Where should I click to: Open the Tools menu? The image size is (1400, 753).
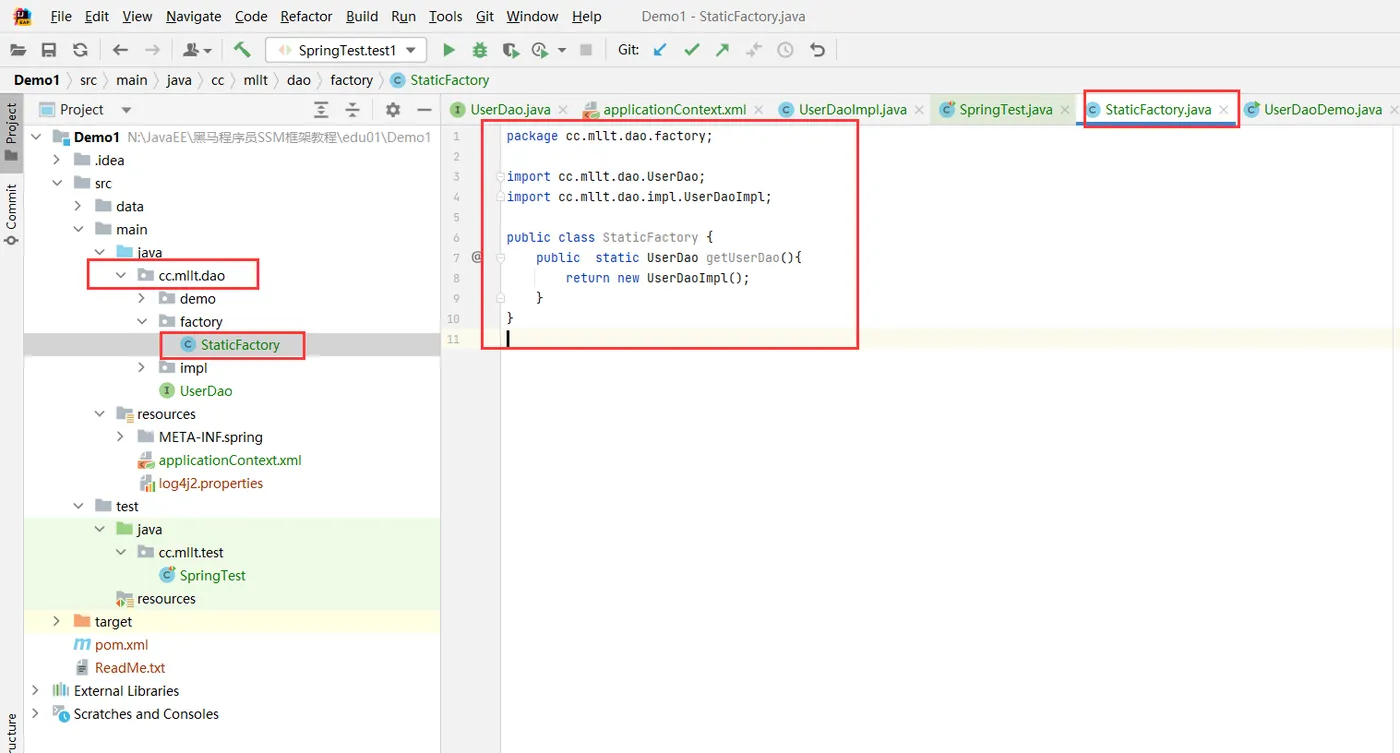(445, 16)
